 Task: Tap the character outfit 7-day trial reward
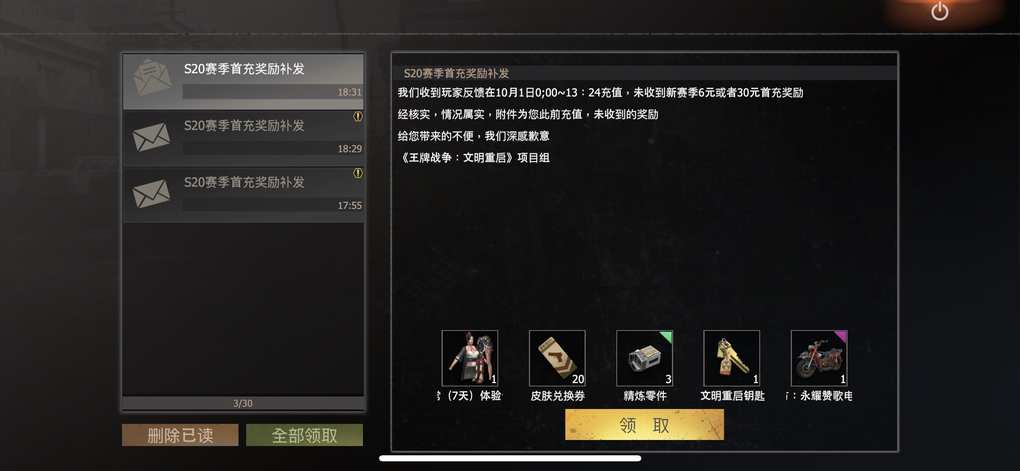[x=470, y=358]
